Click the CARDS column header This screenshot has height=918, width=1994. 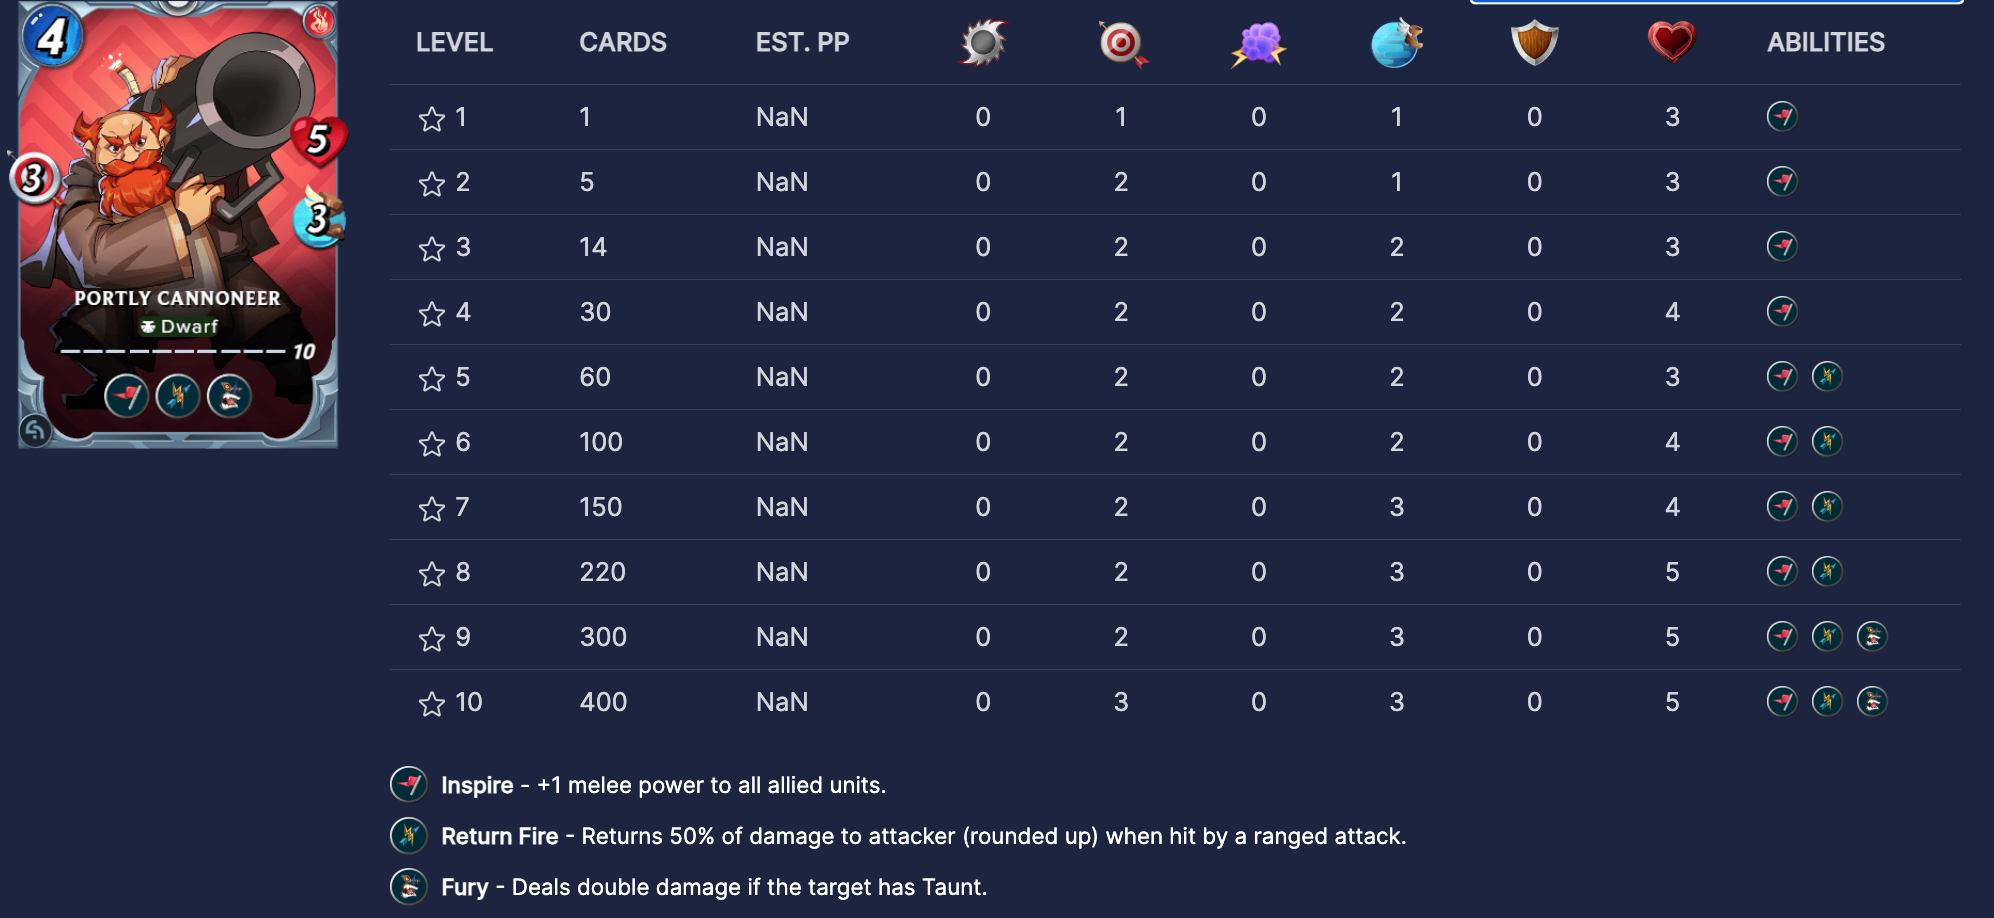click(622, 43)
